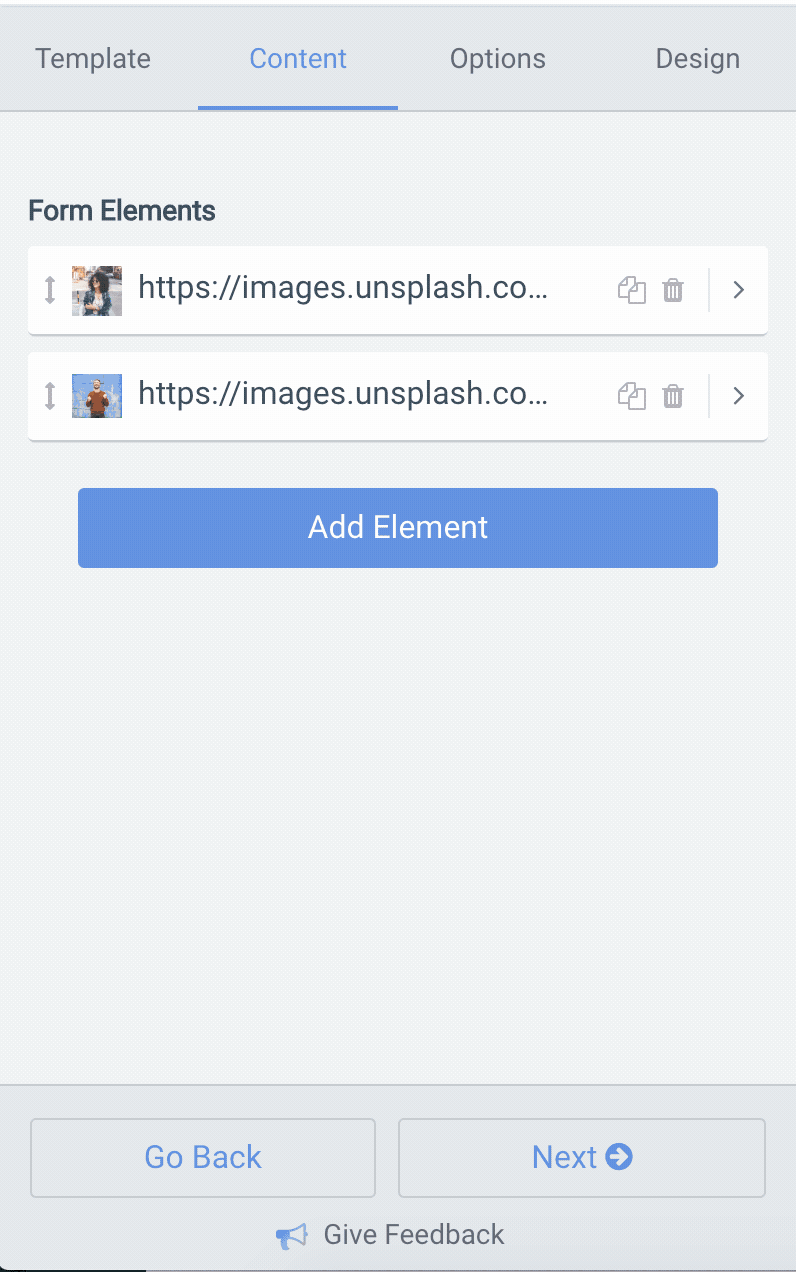Open the second element's unsplash URL text
Screen dimensions: 796x1272
343,394
